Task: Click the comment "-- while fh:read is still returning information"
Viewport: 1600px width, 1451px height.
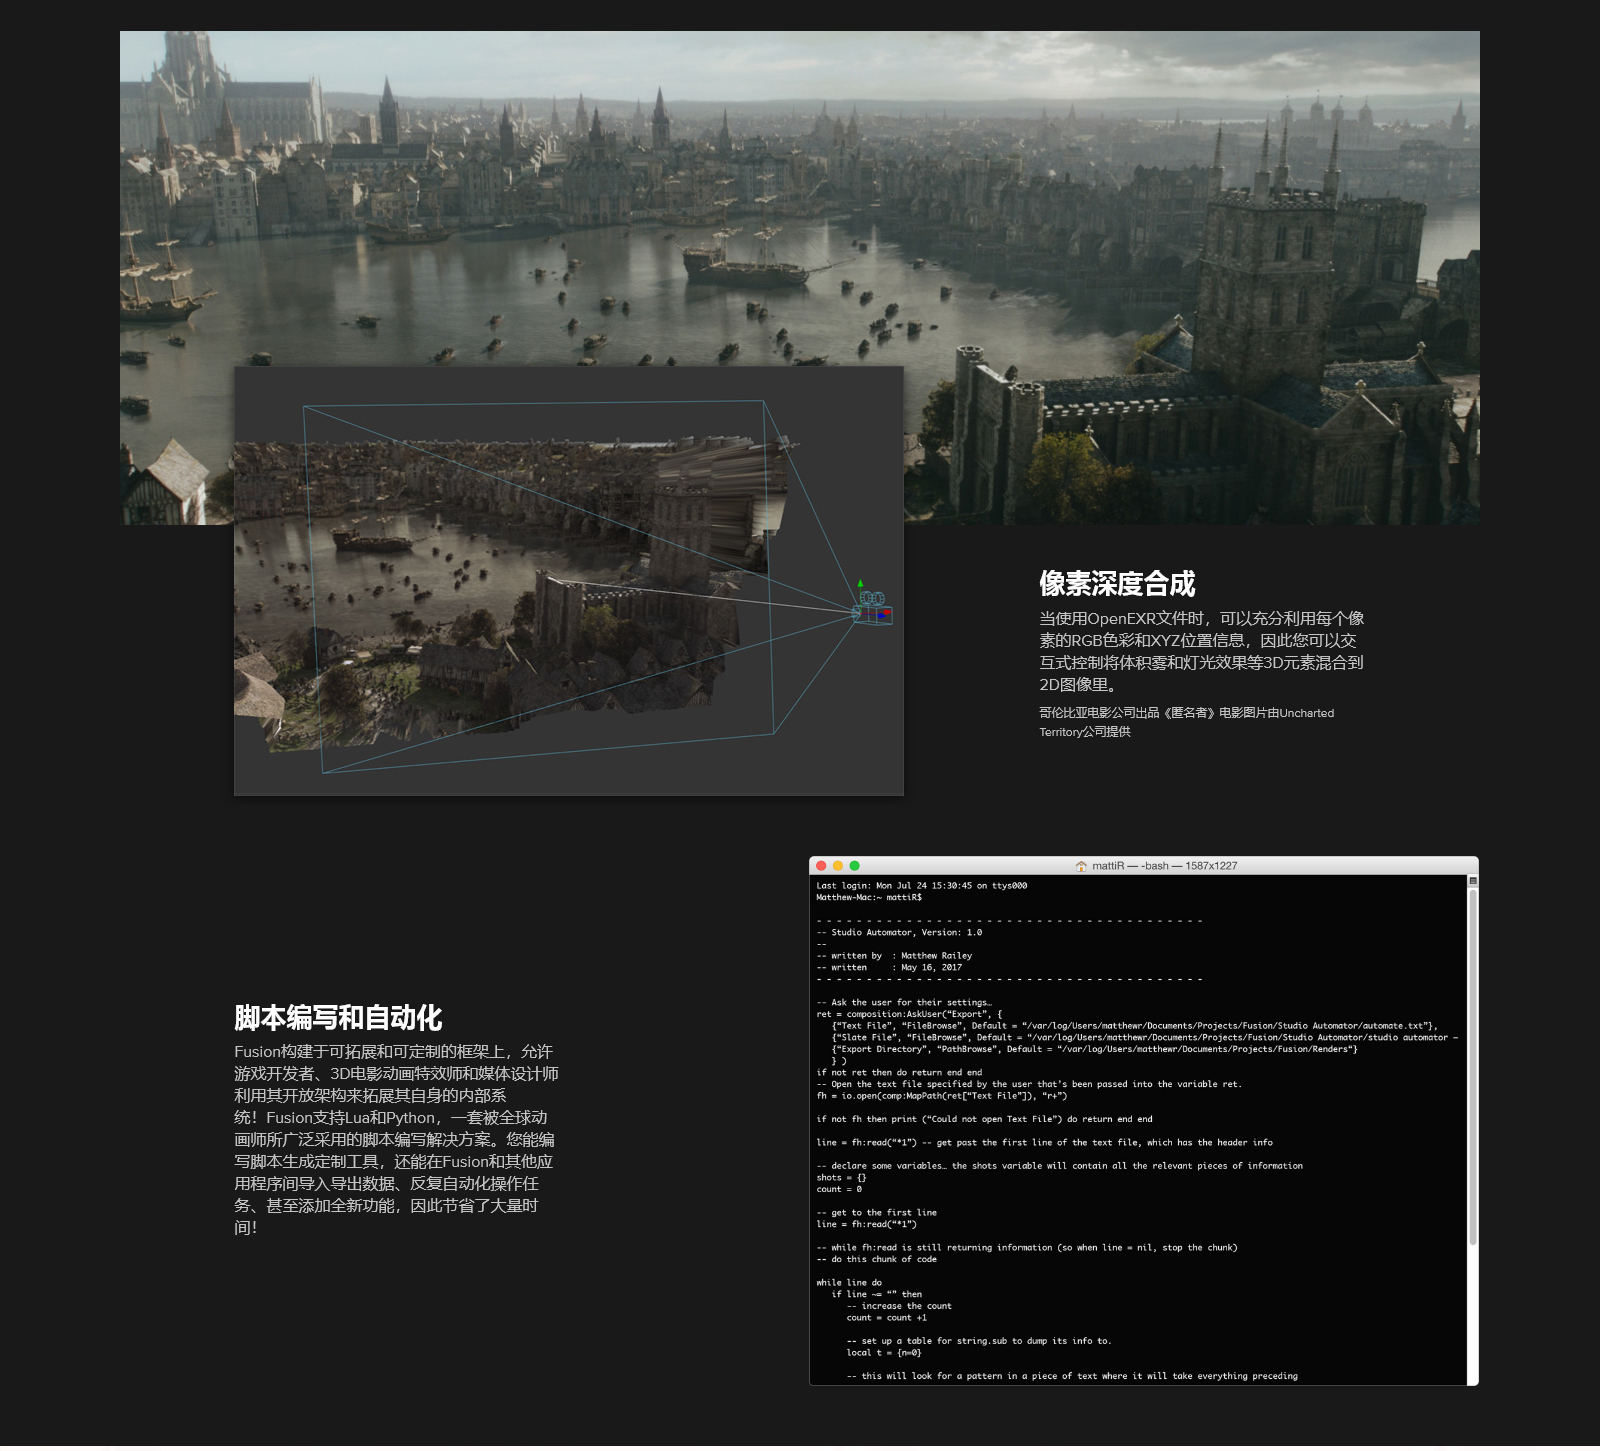Action: (x=1027, y=1247)
